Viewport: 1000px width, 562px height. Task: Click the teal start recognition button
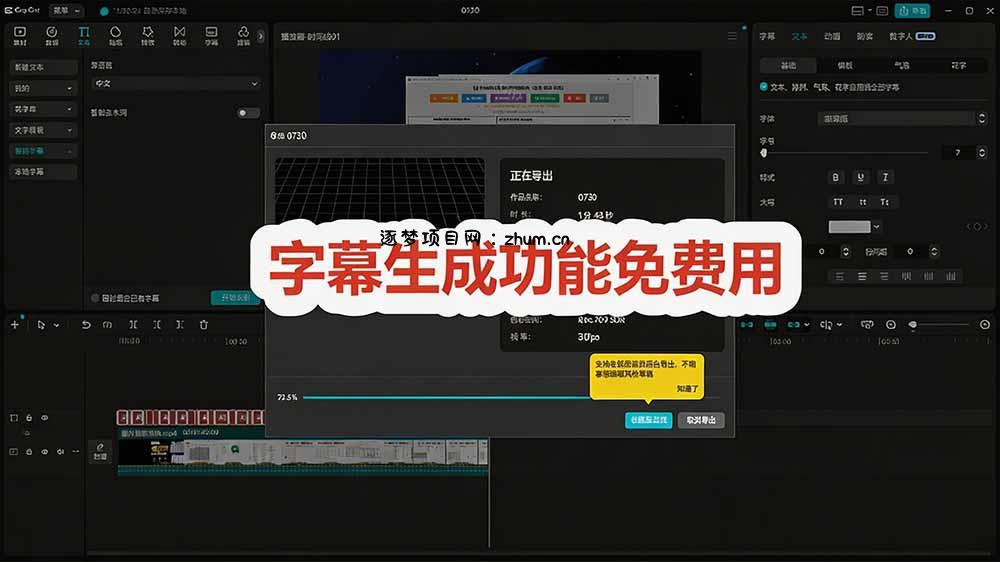pyautogui.click(x=235, y=298)
